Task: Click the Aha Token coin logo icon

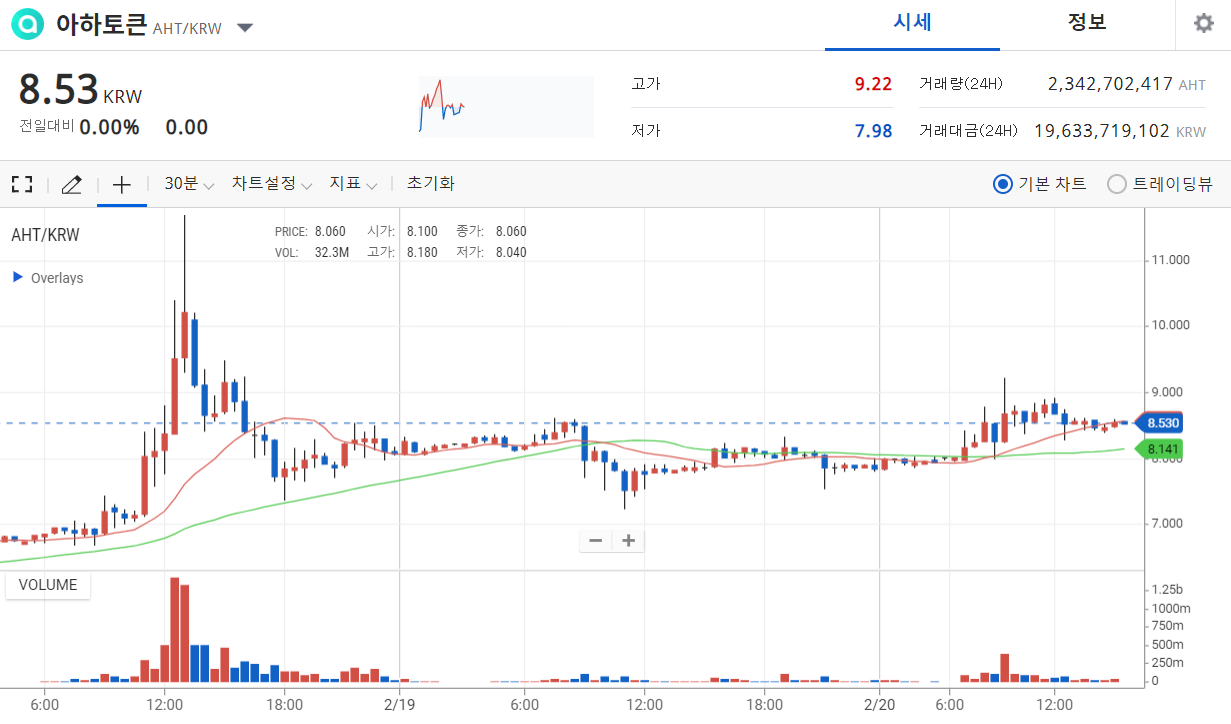Action: 28,24
